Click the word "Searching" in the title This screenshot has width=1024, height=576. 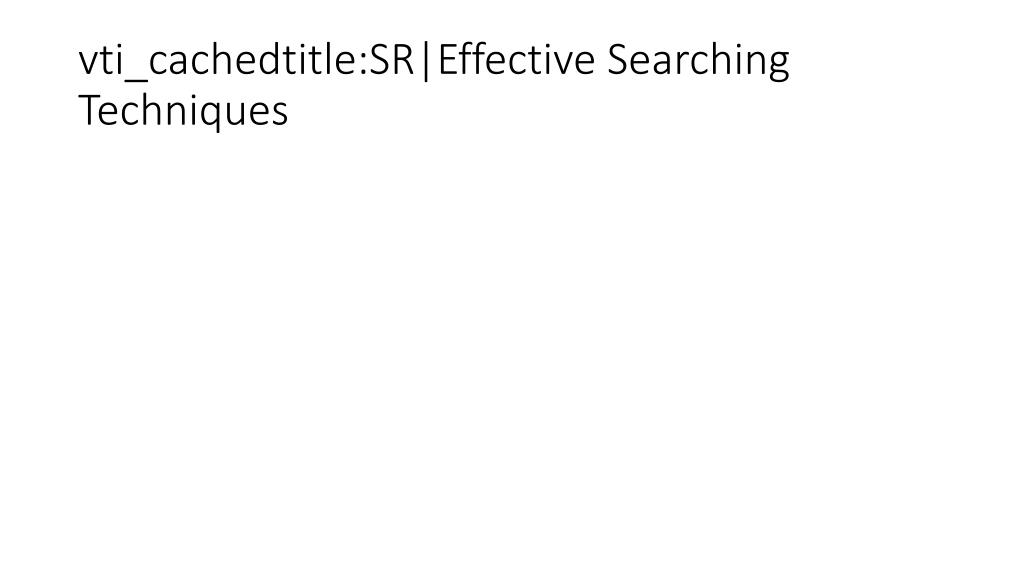698,61
